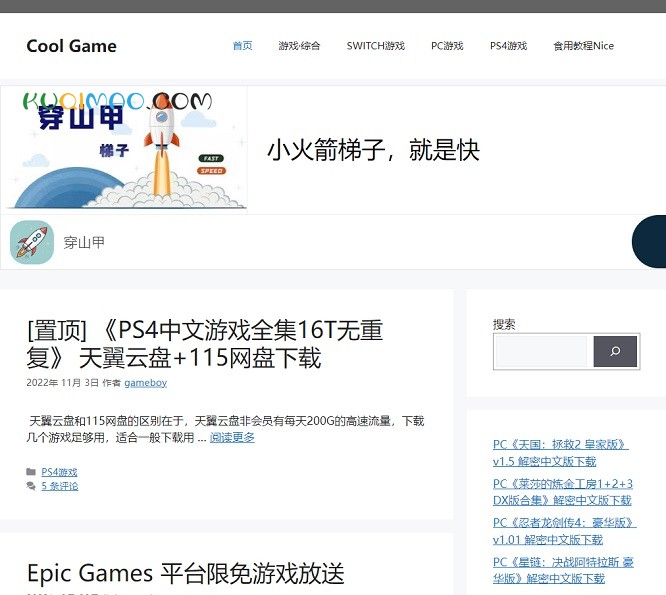The image size is (666, 595).
Task: Open PC《星链：决战阿特拉斯 豪华版》 link
Action: [x=563, y=570]
